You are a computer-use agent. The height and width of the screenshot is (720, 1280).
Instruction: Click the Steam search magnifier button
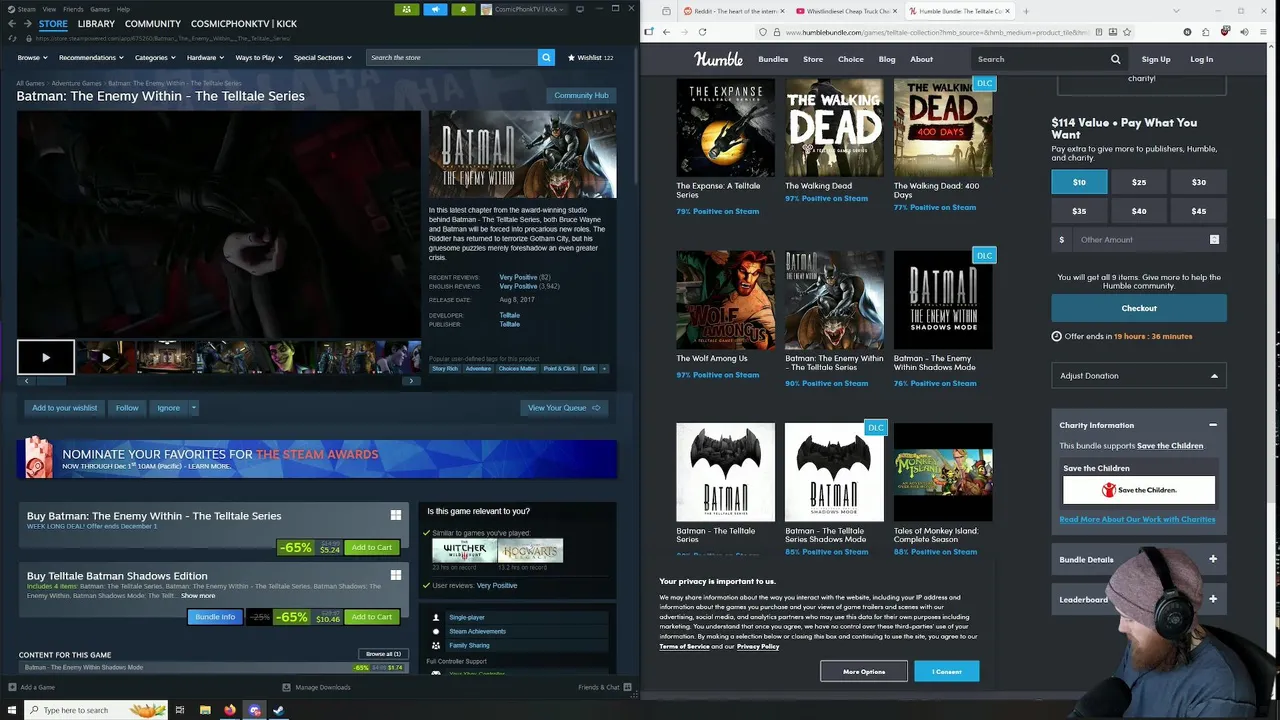(x=546, y=57)
